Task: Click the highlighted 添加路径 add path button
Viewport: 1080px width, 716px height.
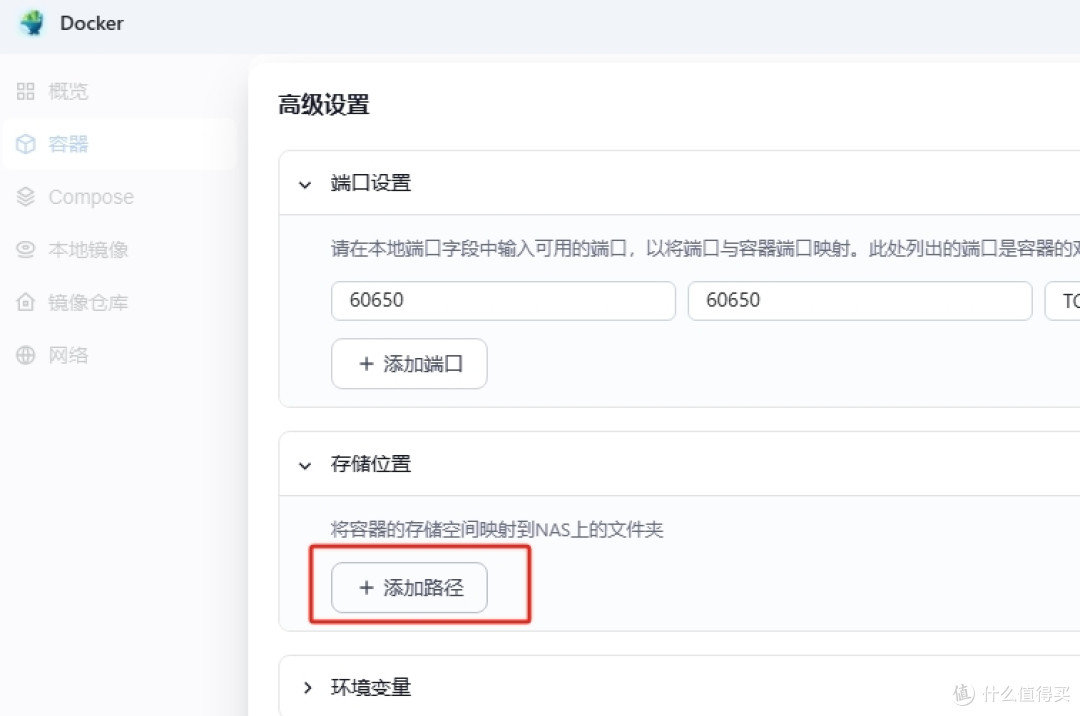Action: point(408,588)
